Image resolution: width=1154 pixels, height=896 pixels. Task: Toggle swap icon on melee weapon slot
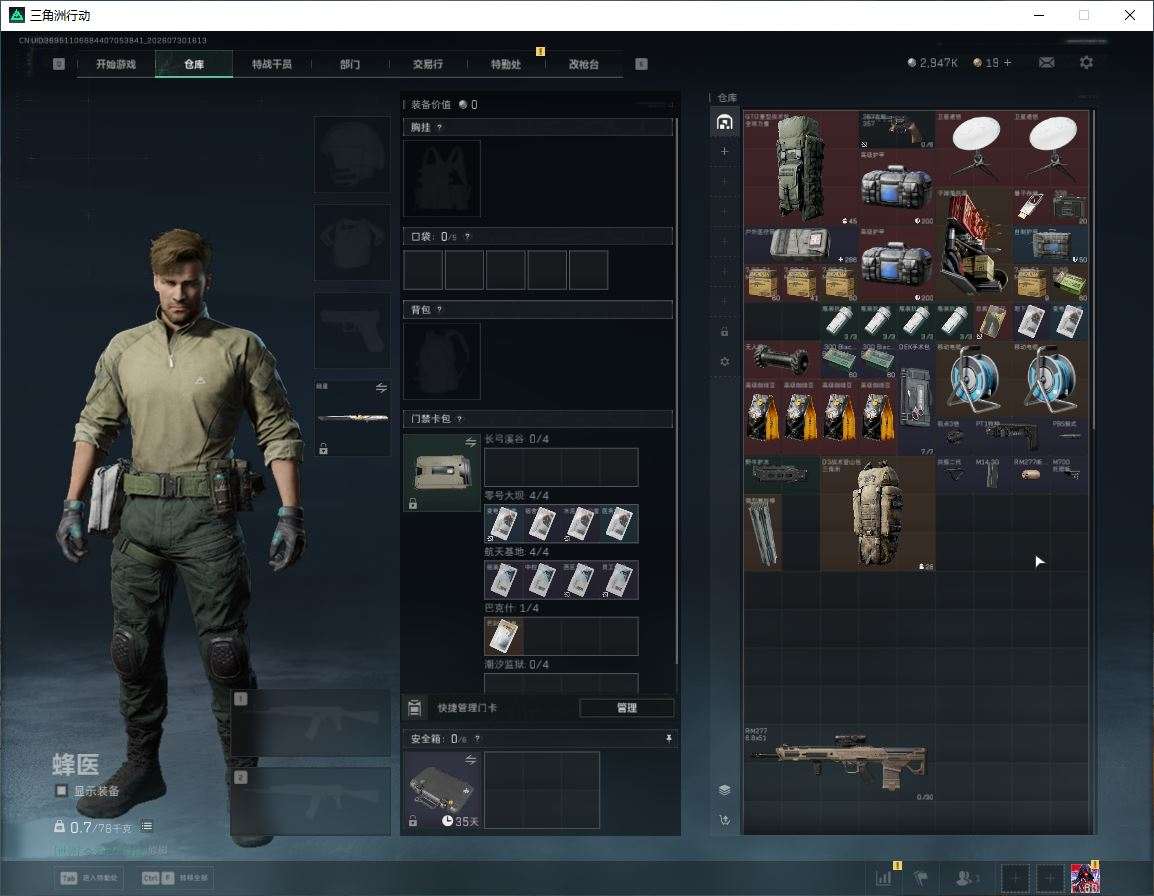tap(381, 388)
